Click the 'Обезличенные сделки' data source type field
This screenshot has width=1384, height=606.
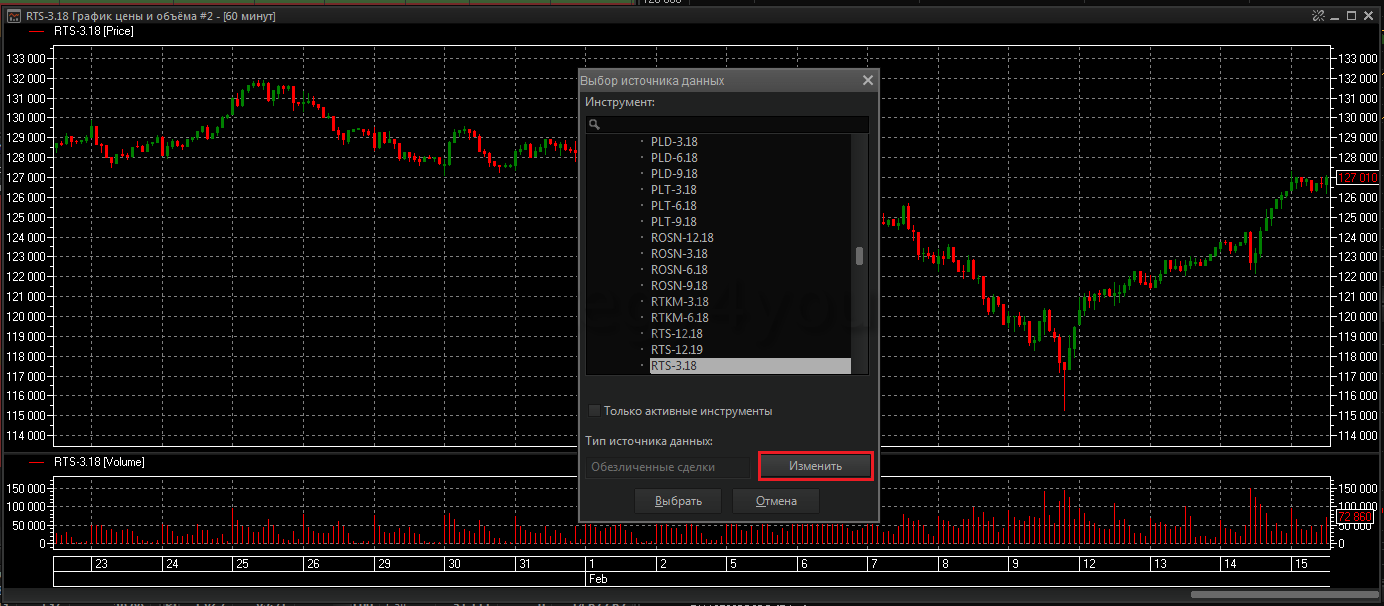click(667, 467)
